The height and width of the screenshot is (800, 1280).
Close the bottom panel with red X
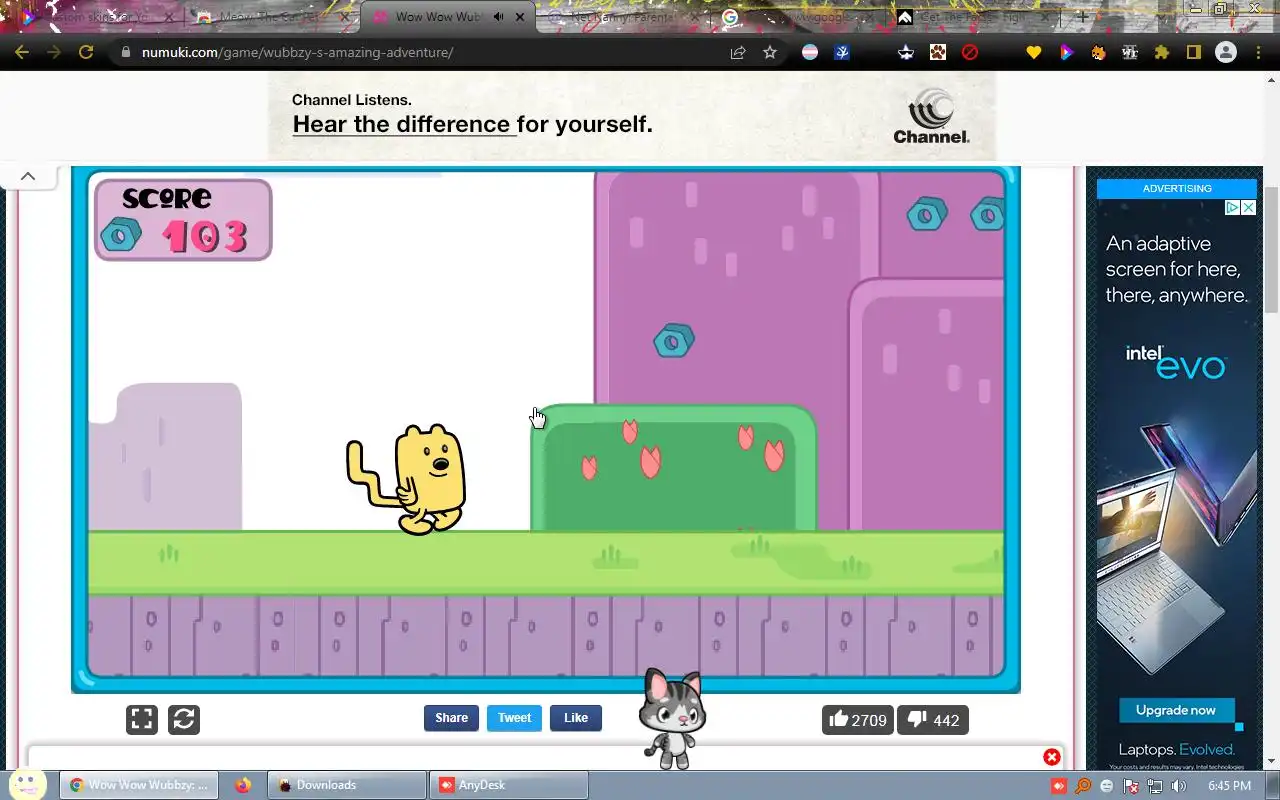(x=1052, y=757)
